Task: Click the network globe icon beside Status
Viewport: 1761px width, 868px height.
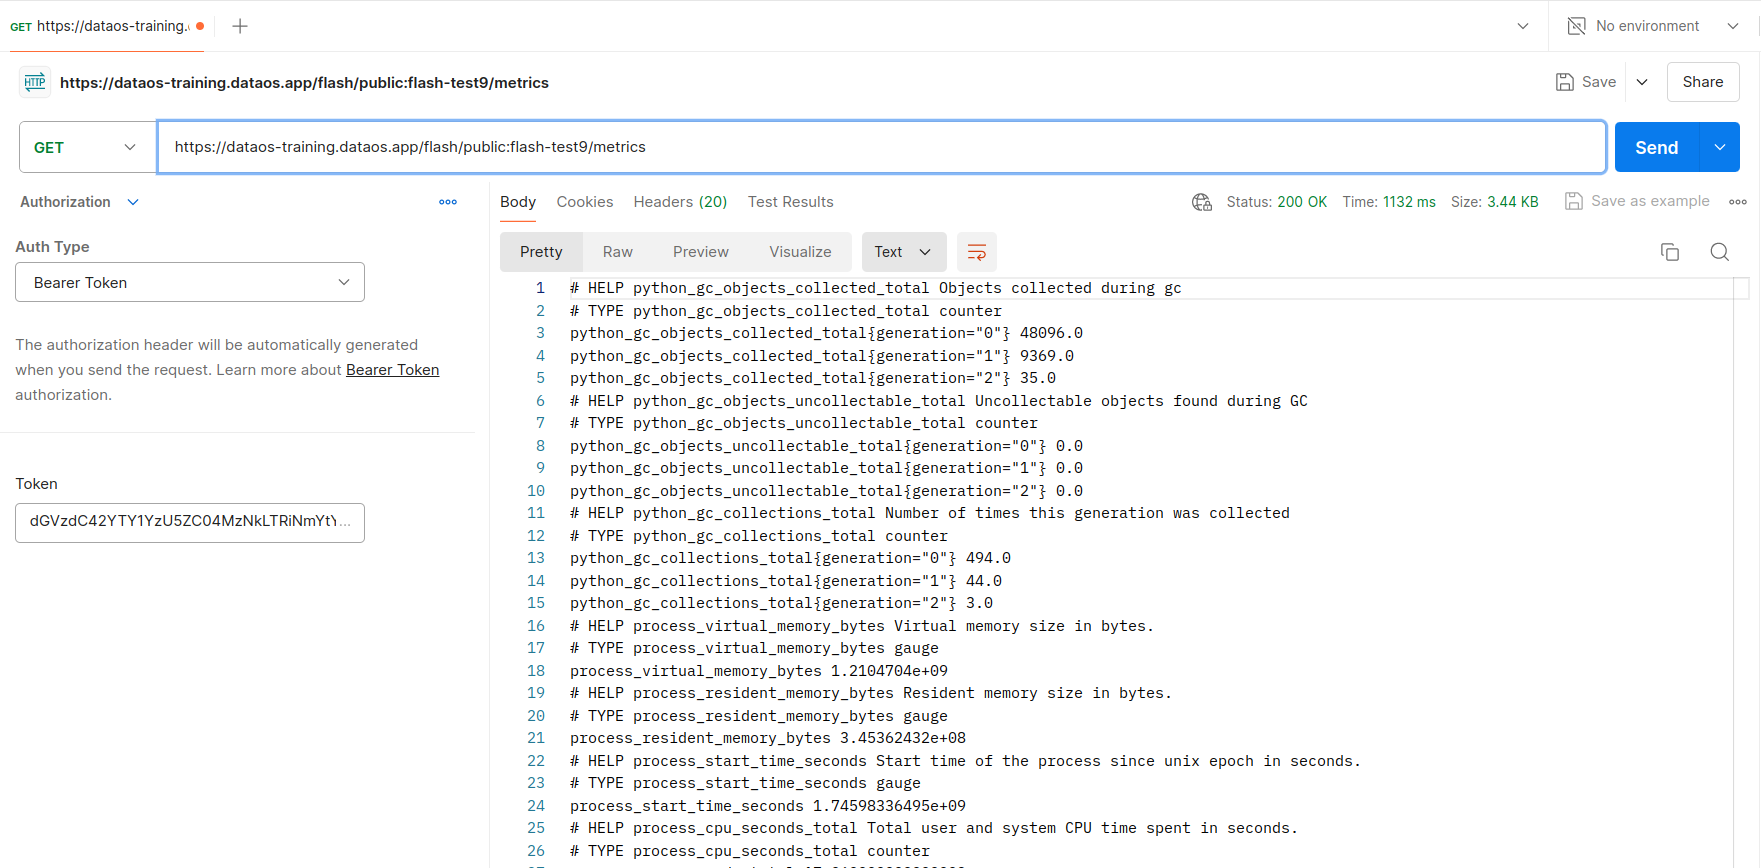Action: tap(1202, 202)
